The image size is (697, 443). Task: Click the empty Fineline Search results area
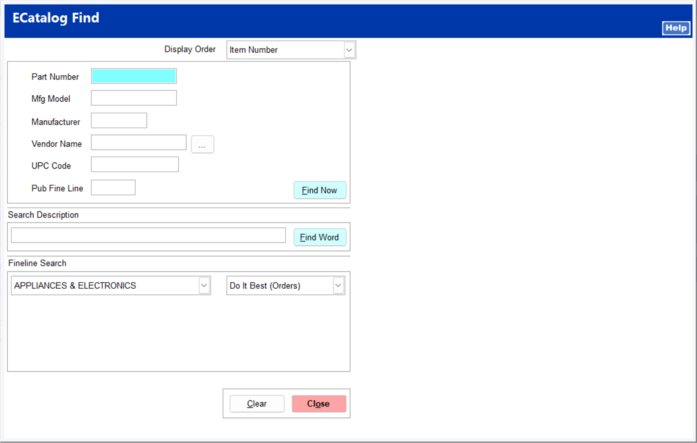click(x=178, y=335)
